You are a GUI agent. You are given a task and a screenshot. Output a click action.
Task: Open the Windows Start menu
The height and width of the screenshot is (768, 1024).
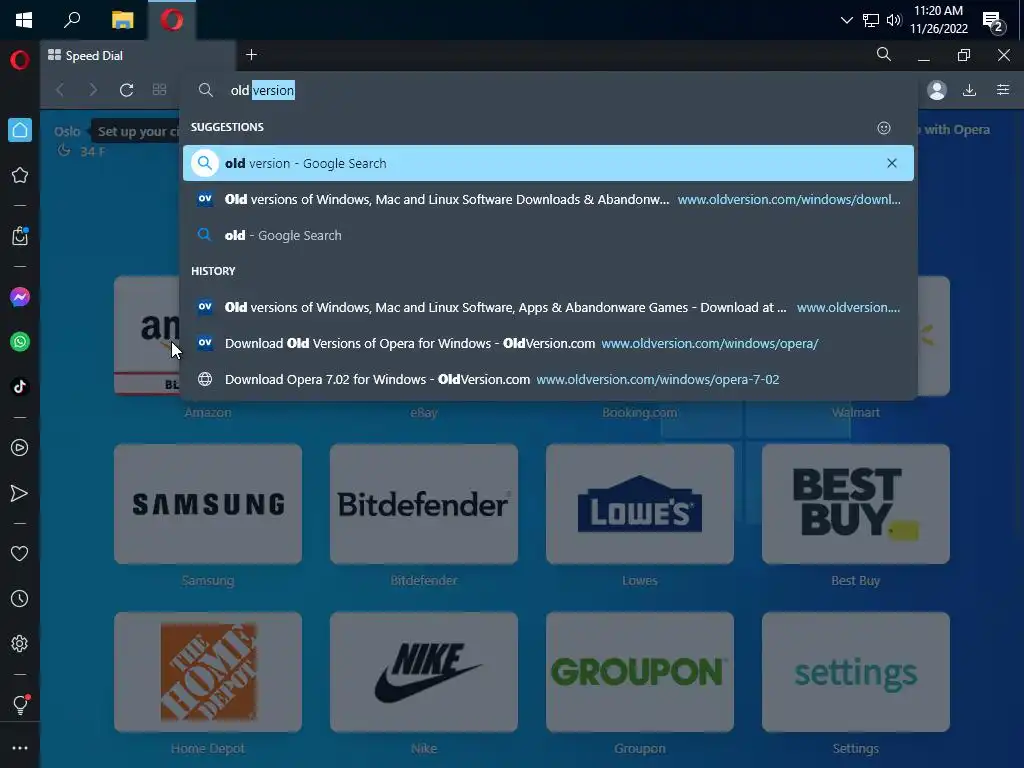pyautogui.click(x=24, y=20)
